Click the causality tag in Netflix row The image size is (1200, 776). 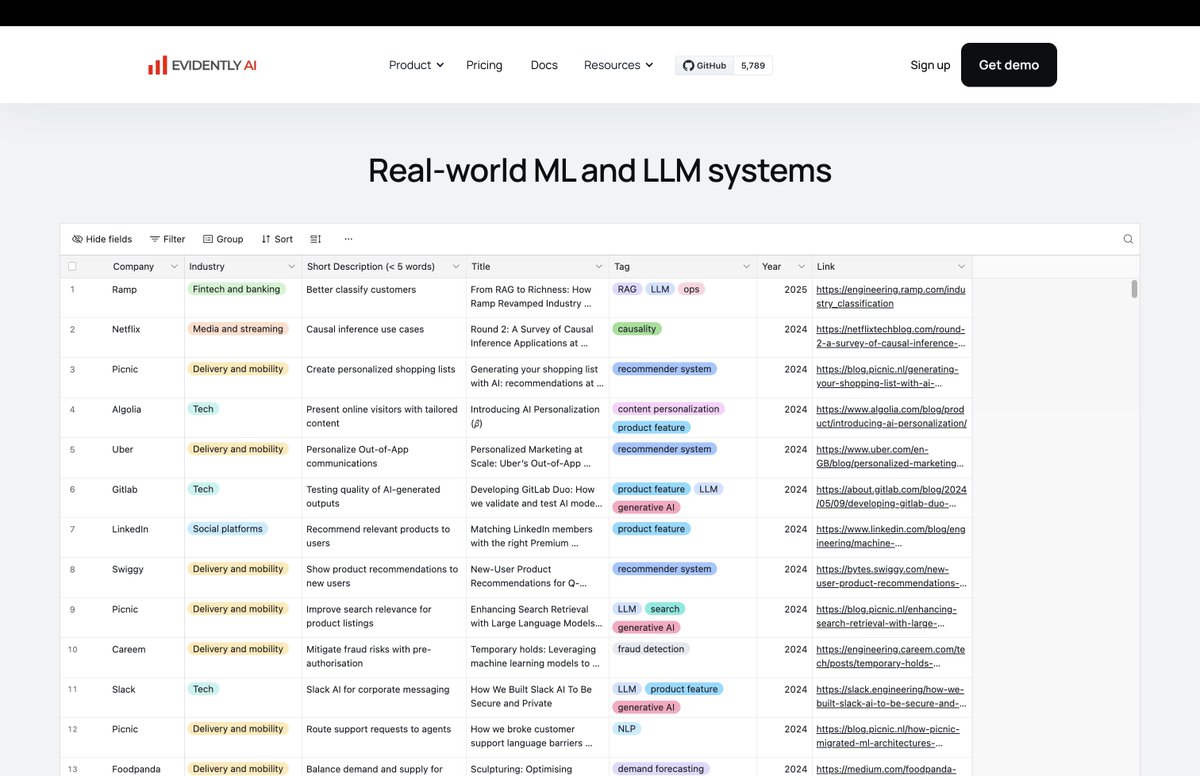tap(637, 329)
